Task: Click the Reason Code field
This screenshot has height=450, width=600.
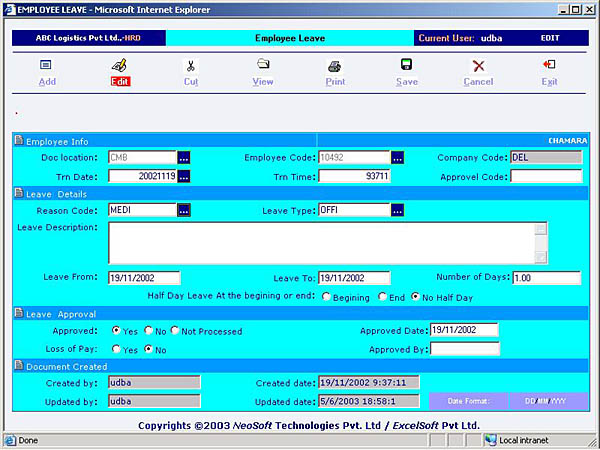Action: [142, 210]
